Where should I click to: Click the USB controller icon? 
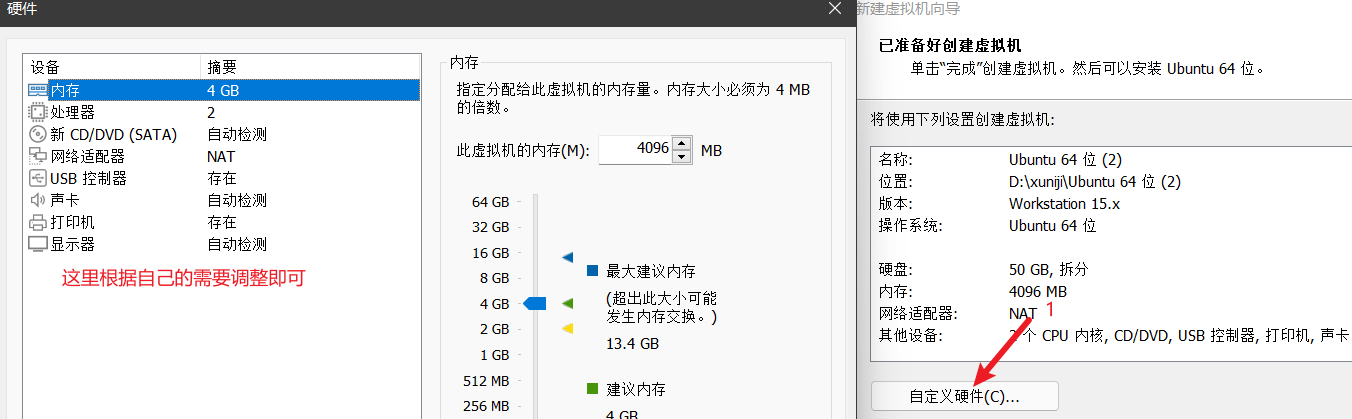(x=38, y=178)
